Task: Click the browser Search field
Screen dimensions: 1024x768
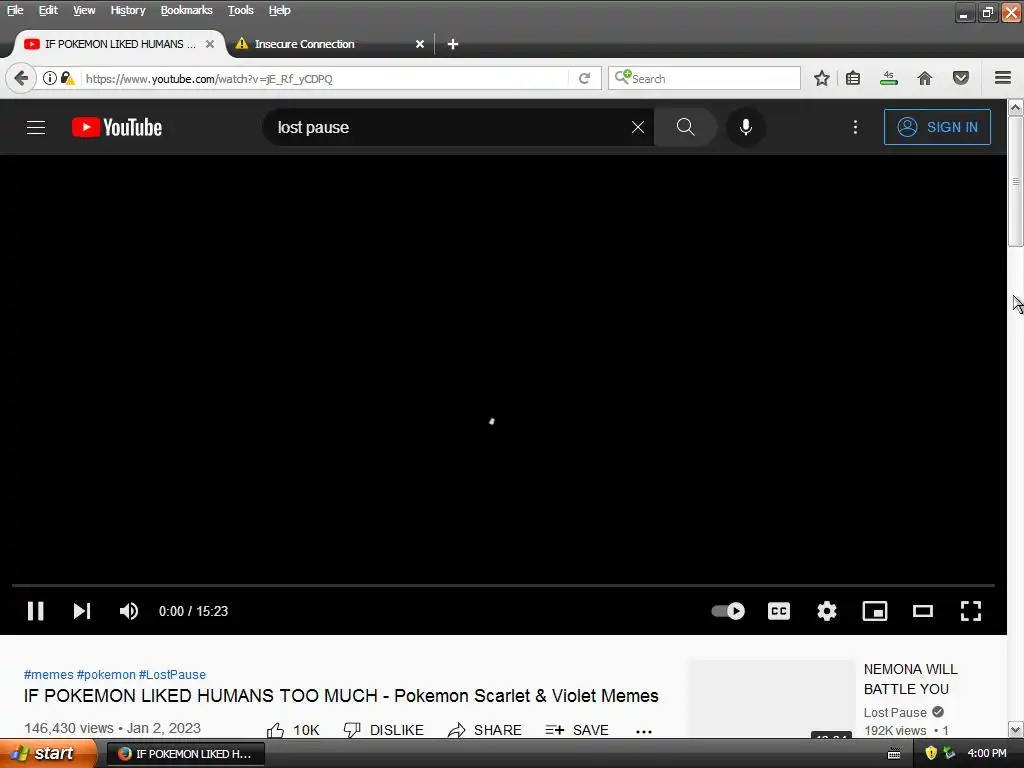Action: [704, 78]
